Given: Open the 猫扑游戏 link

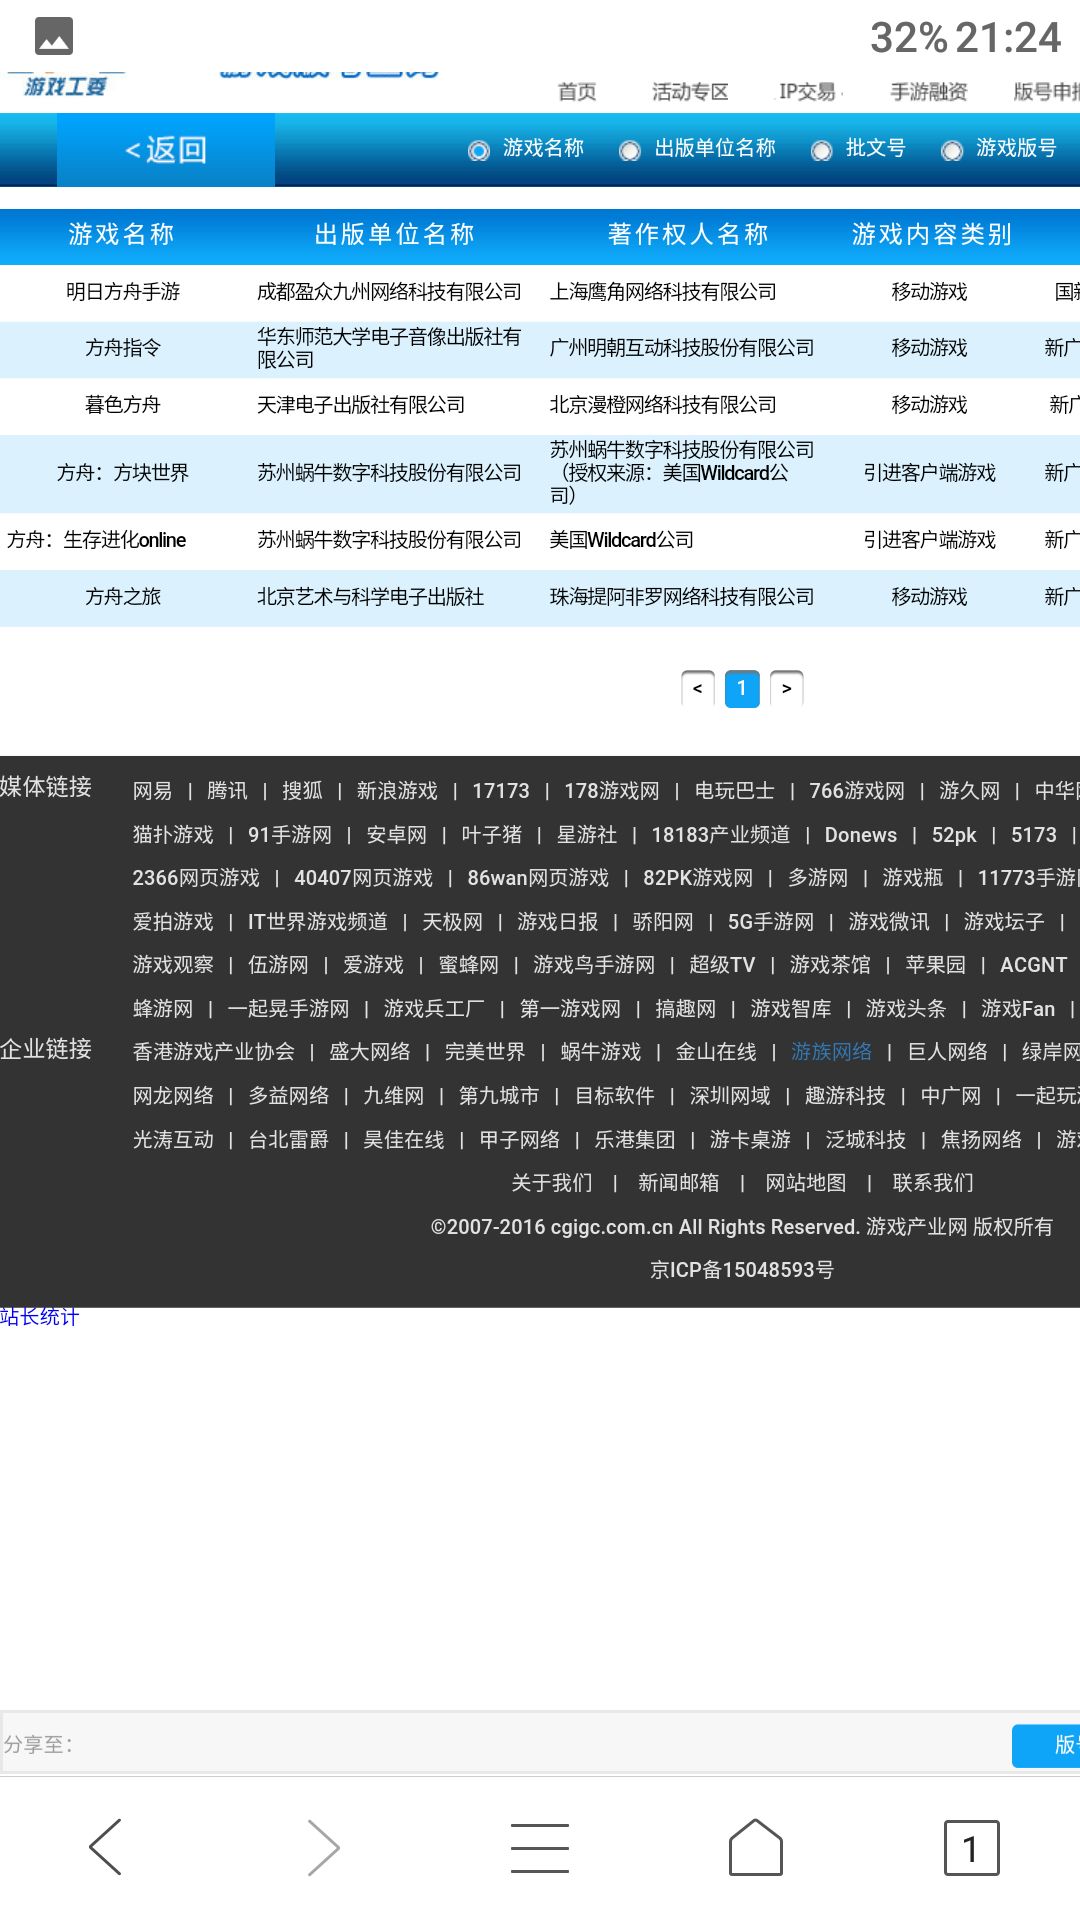Looking at the screenshot, I should pyautogui.click(x=173, y=835).
